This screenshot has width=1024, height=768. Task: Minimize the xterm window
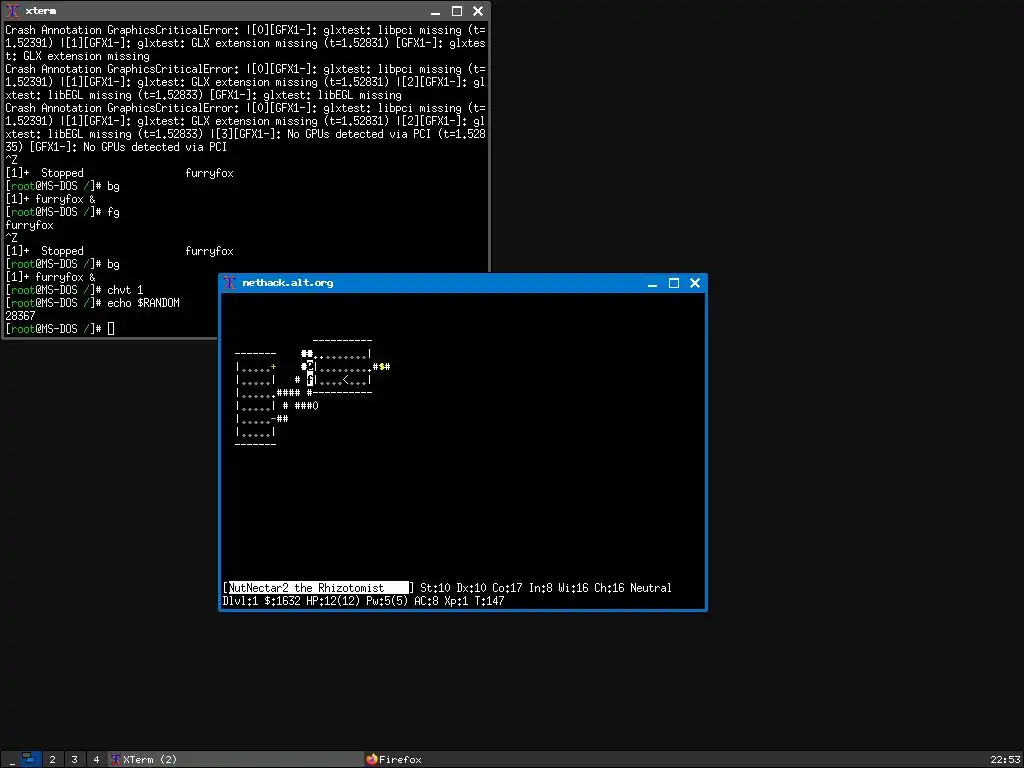436,12
